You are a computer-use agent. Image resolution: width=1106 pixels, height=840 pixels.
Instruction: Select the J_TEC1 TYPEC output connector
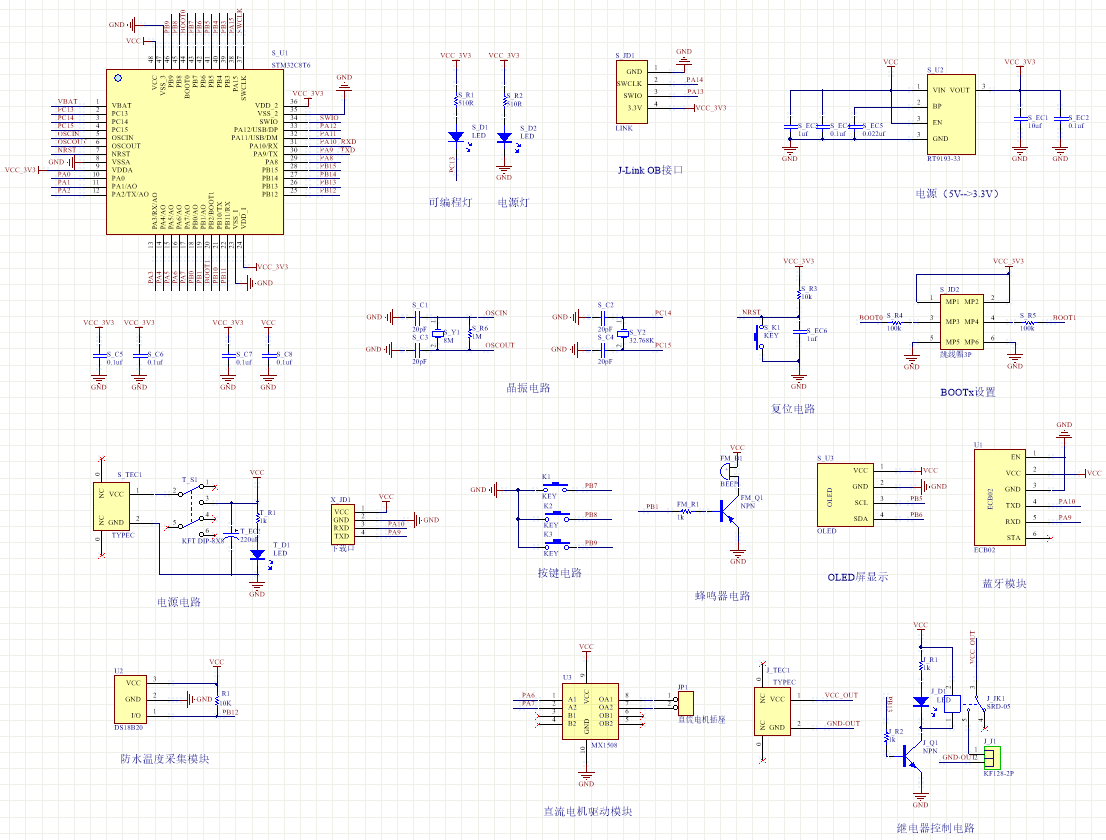click(772, 712)
